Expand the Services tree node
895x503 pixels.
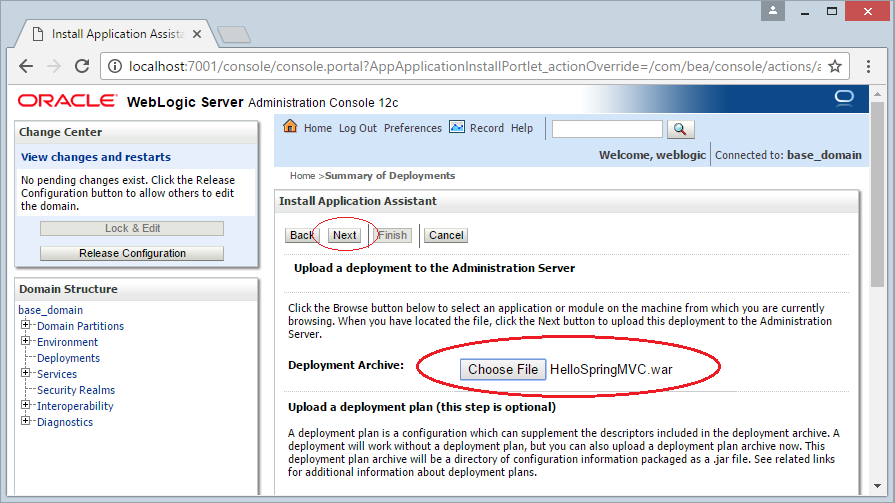click(x=25, y=373)
